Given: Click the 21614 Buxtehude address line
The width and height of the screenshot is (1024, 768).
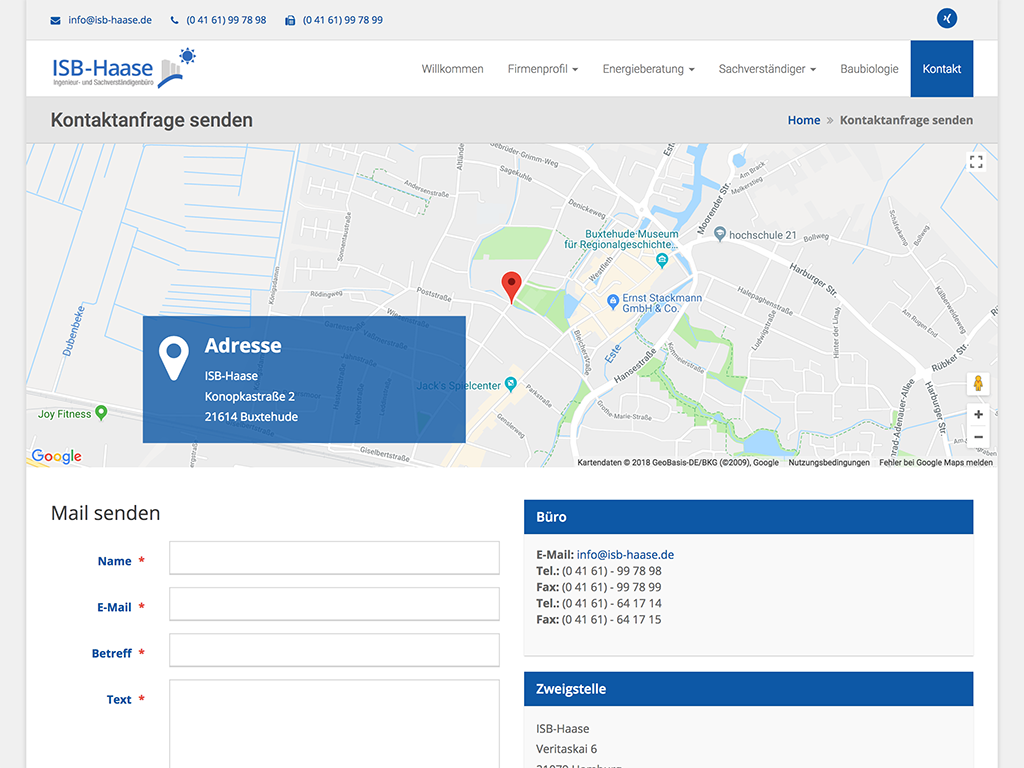Looking at the screenshot, I should [251, 417].
